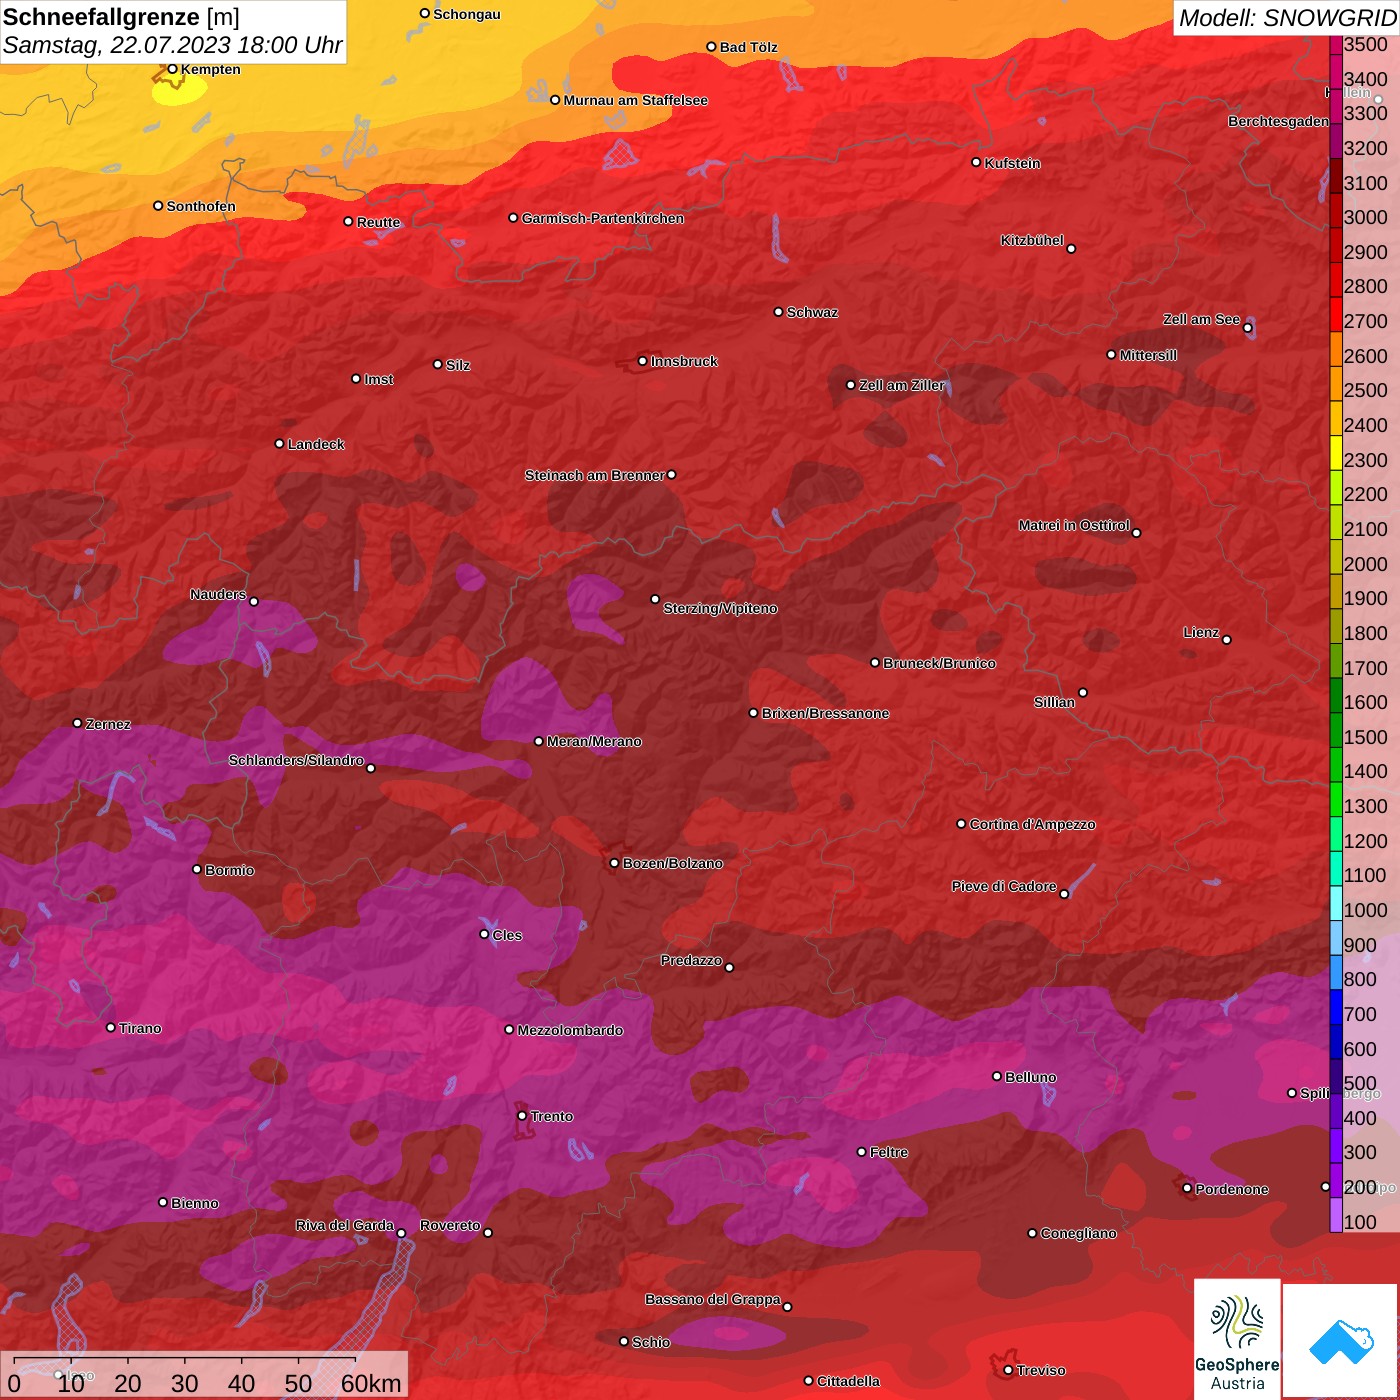Click the Pordenone city marker dot
Screen dimensions: 1400x1400
(x=1187, y=1188)
